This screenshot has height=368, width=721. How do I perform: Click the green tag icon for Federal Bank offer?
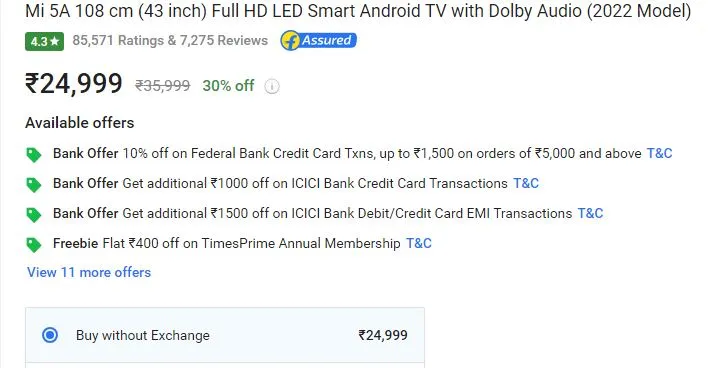coord(34,155)
